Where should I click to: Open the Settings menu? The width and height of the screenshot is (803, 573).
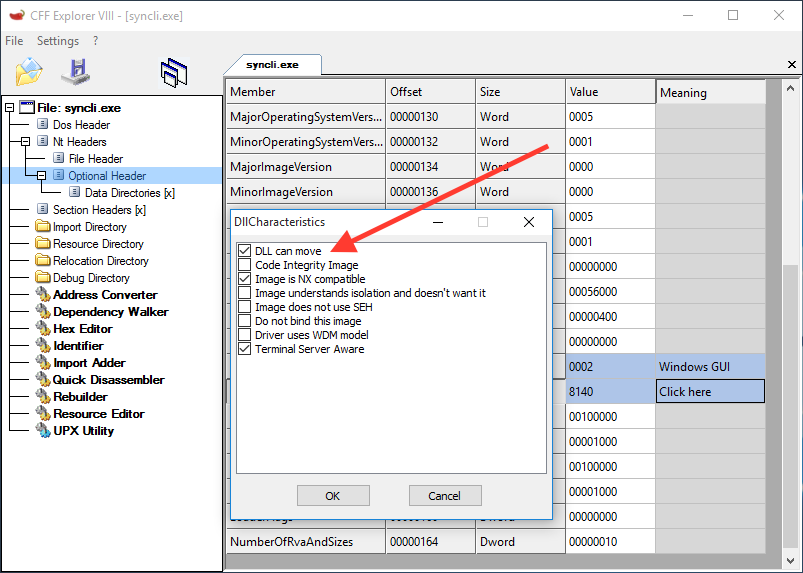(x=58, y=40)
